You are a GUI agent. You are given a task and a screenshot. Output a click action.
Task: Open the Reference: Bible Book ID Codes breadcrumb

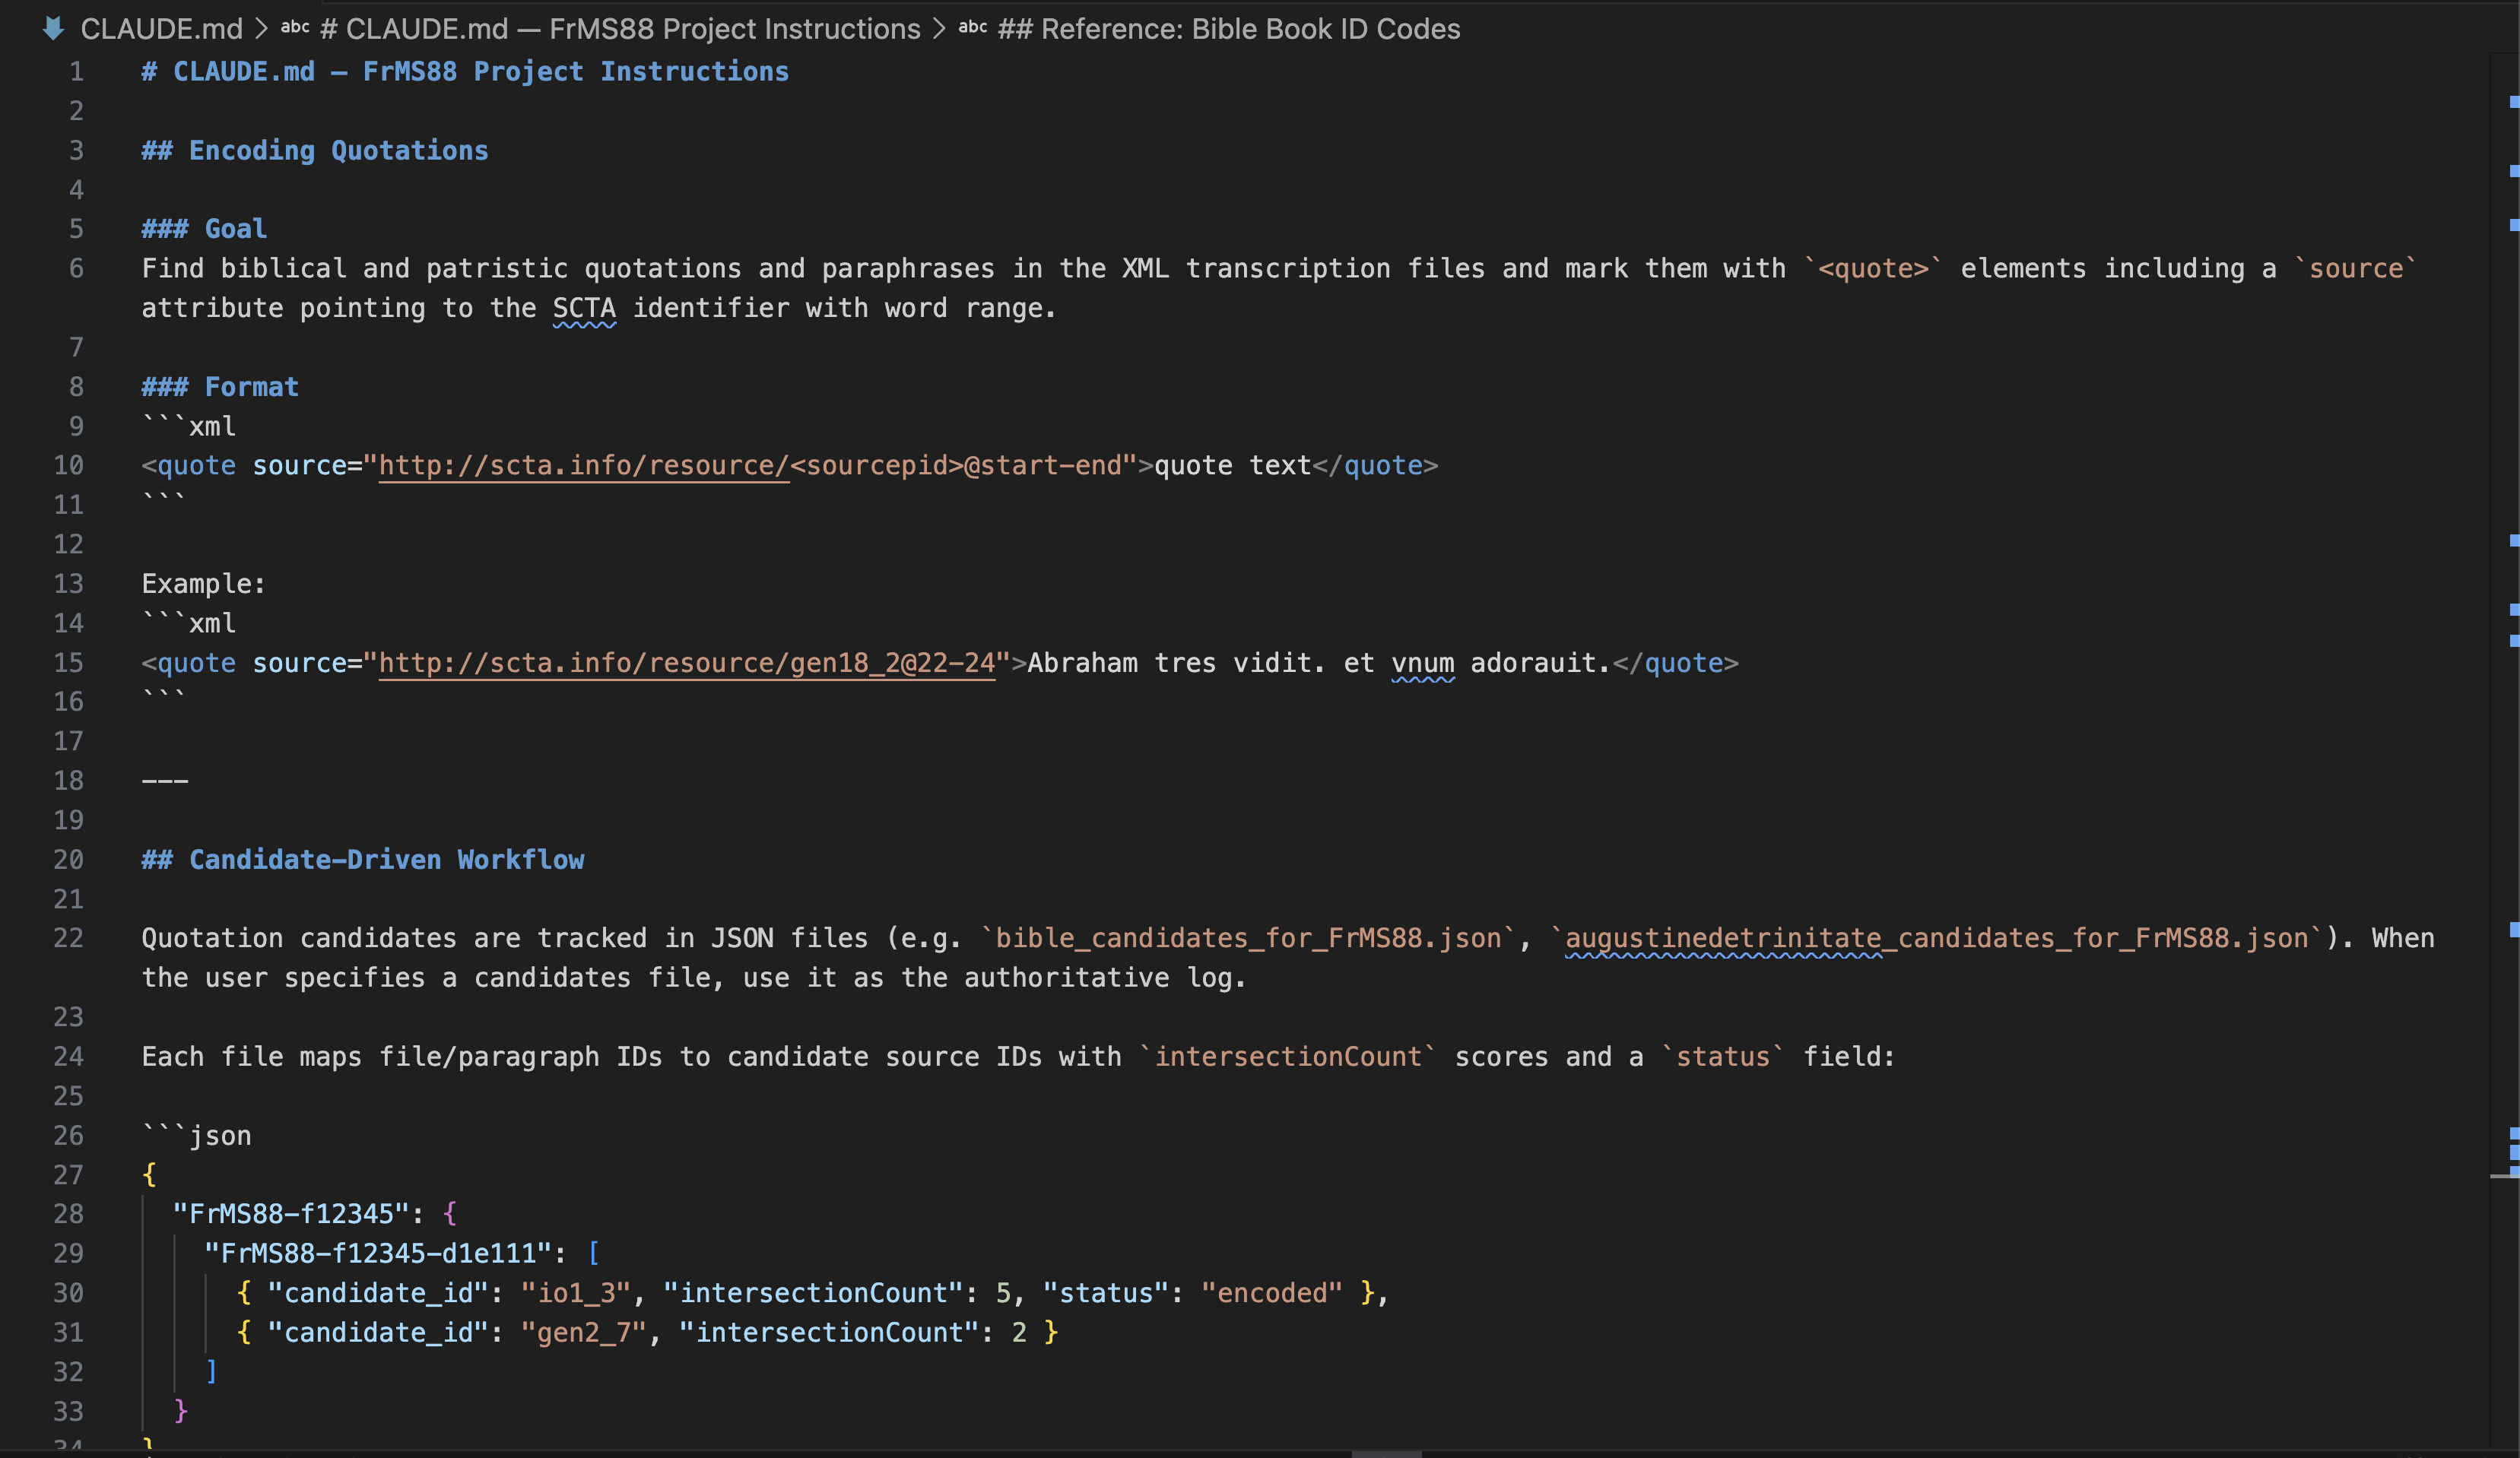point(1229,29)
